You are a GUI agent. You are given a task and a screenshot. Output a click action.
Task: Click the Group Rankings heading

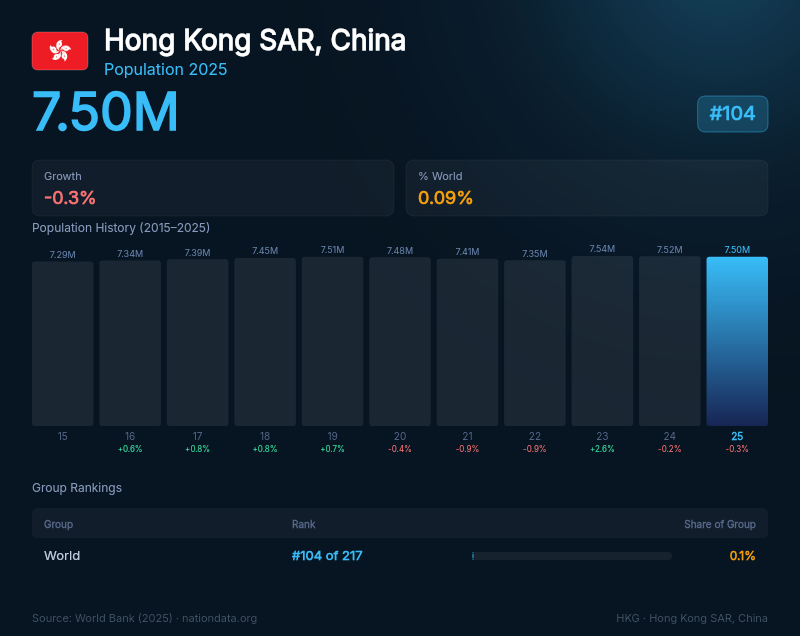coord(77,488)
